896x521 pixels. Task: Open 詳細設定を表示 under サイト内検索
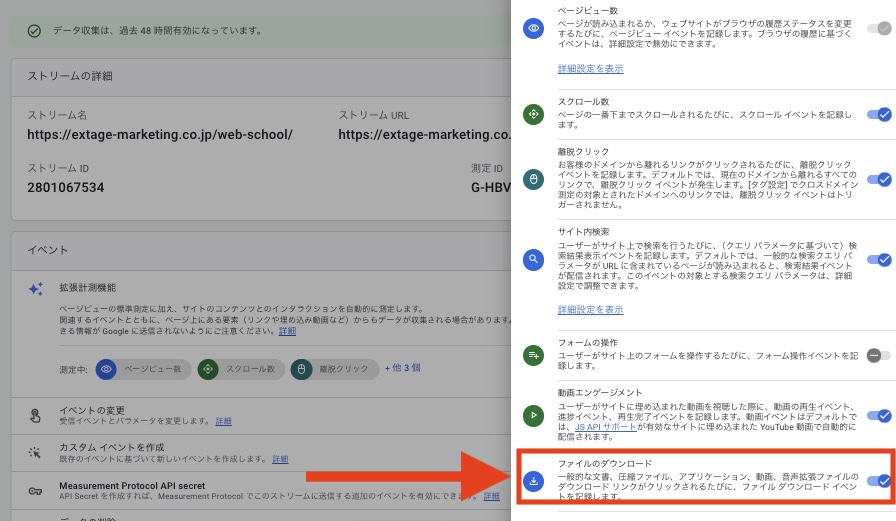(x=590, y=310)
